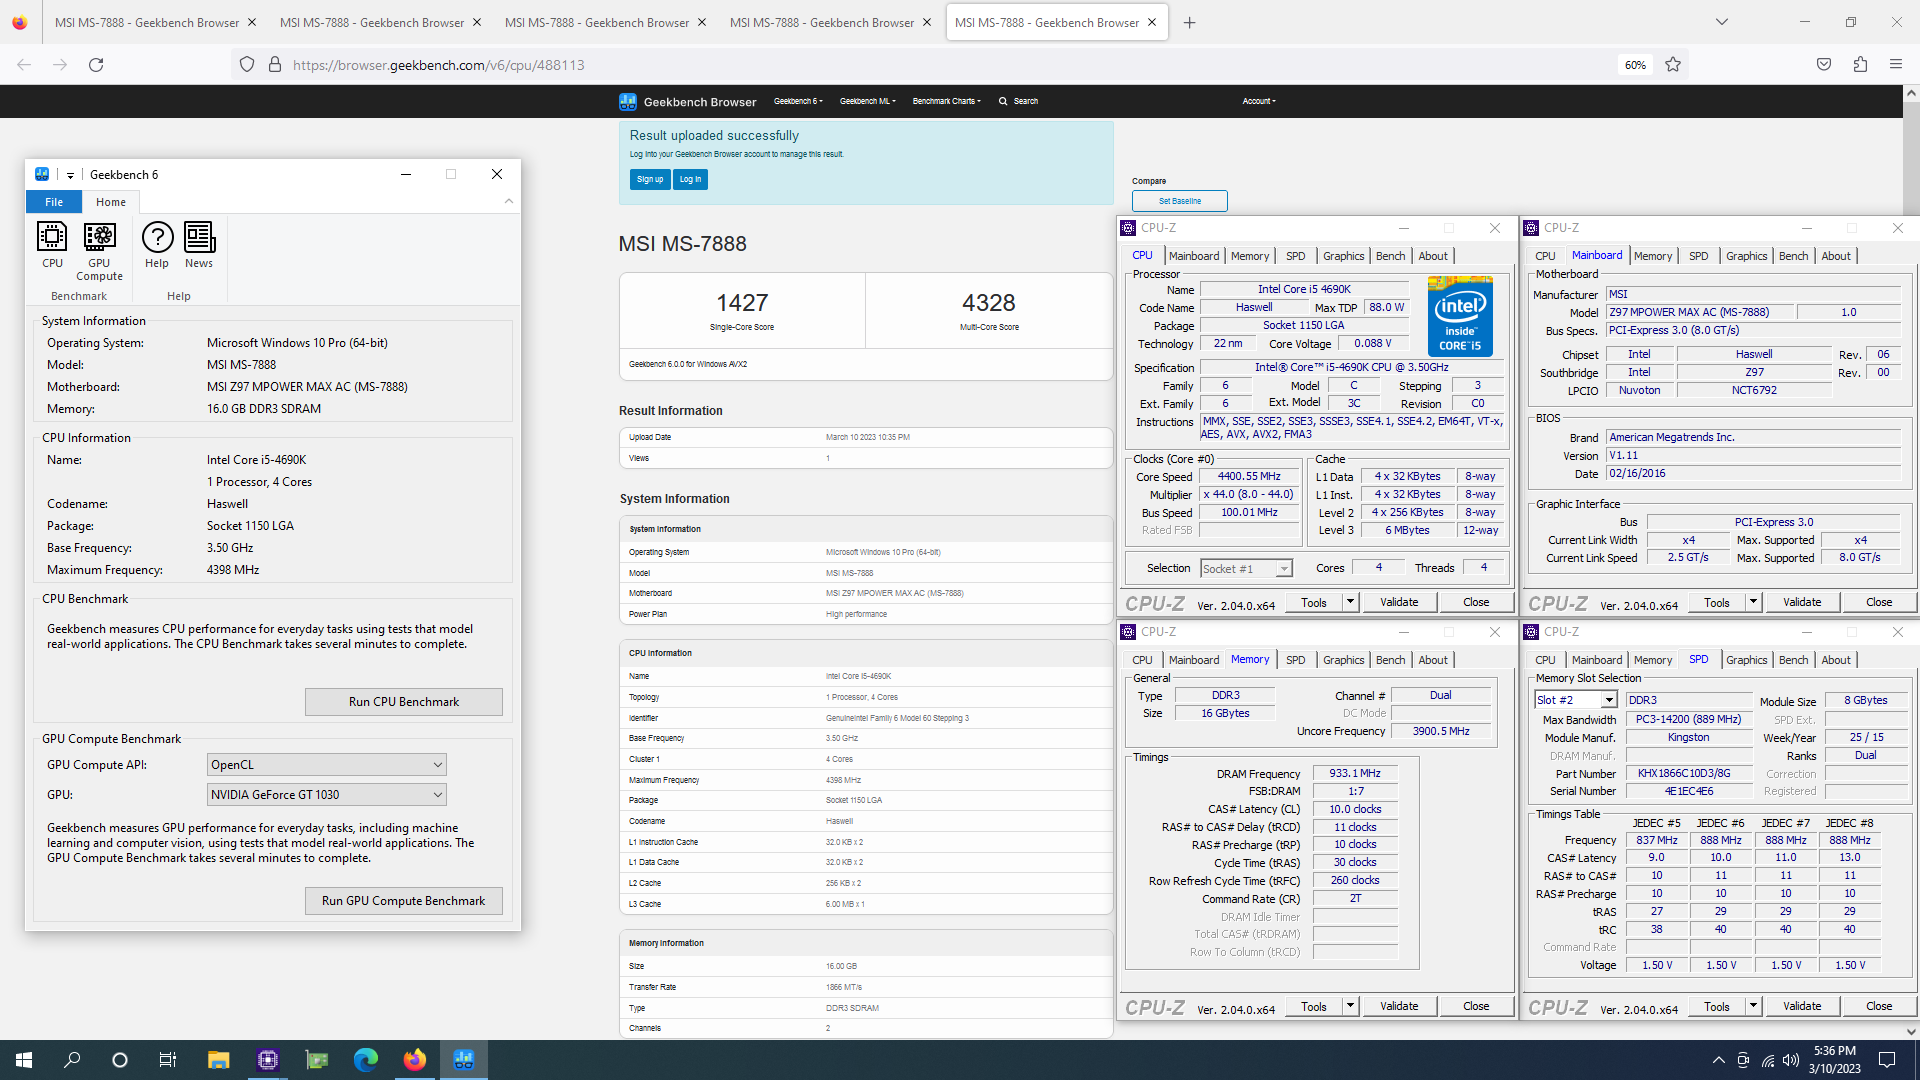1920x1080 pixels.
Task: Click the Cortana circle icon on taskbar
Action: pyautogui.click(x=120, y=1060)
